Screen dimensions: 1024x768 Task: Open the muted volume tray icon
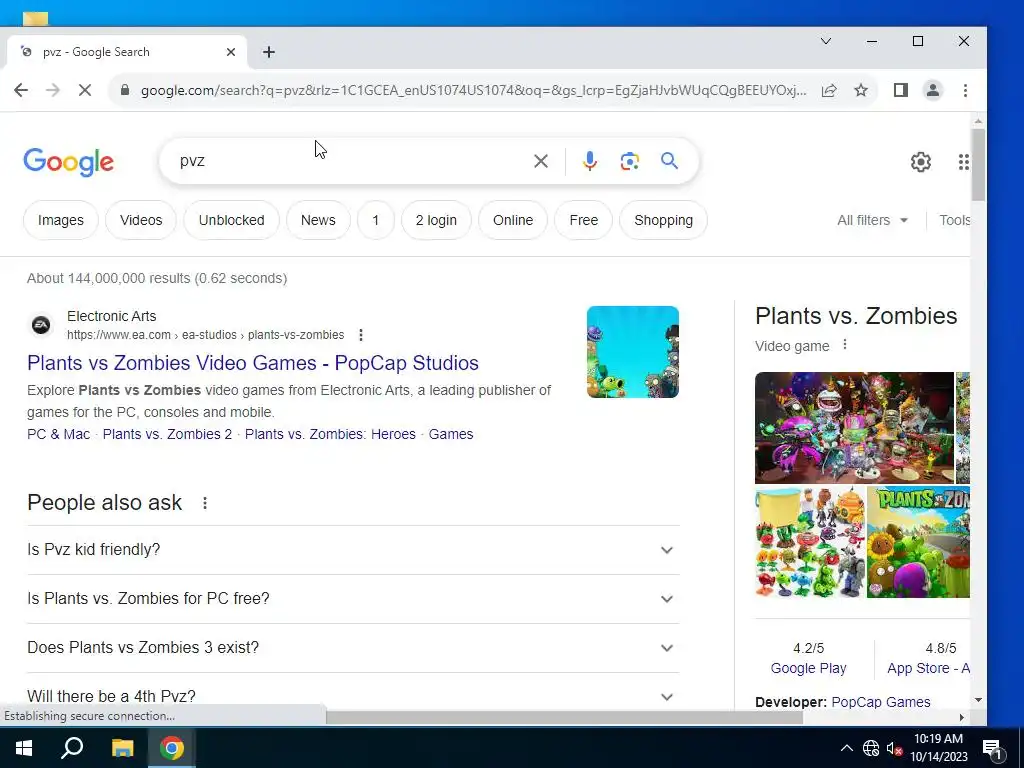[894, 748]
